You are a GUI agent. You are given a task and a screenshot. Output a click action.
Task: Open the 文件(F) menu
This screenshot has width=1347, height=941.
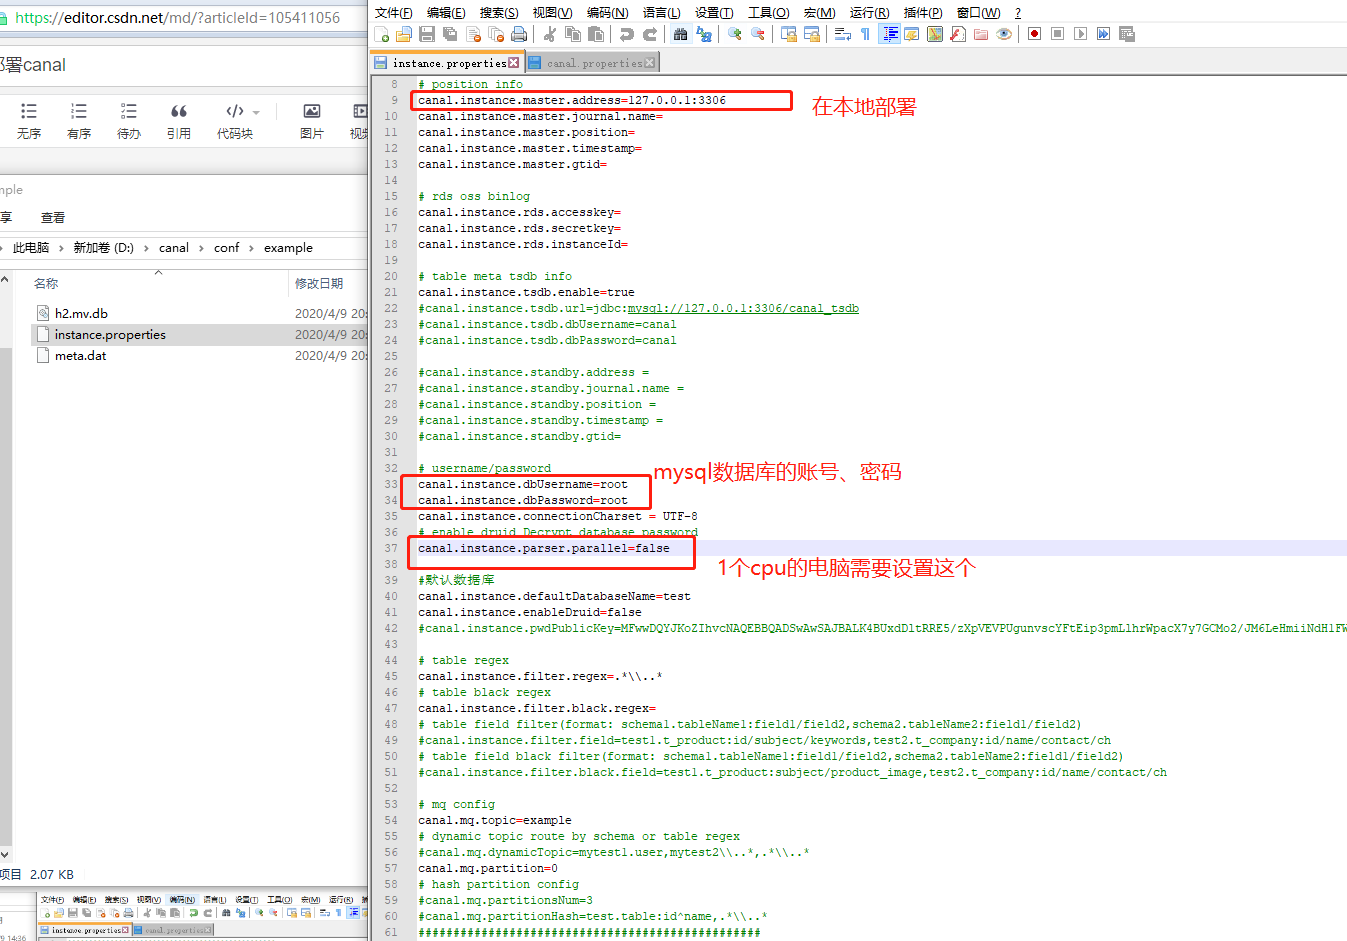(x=394, y=12)
